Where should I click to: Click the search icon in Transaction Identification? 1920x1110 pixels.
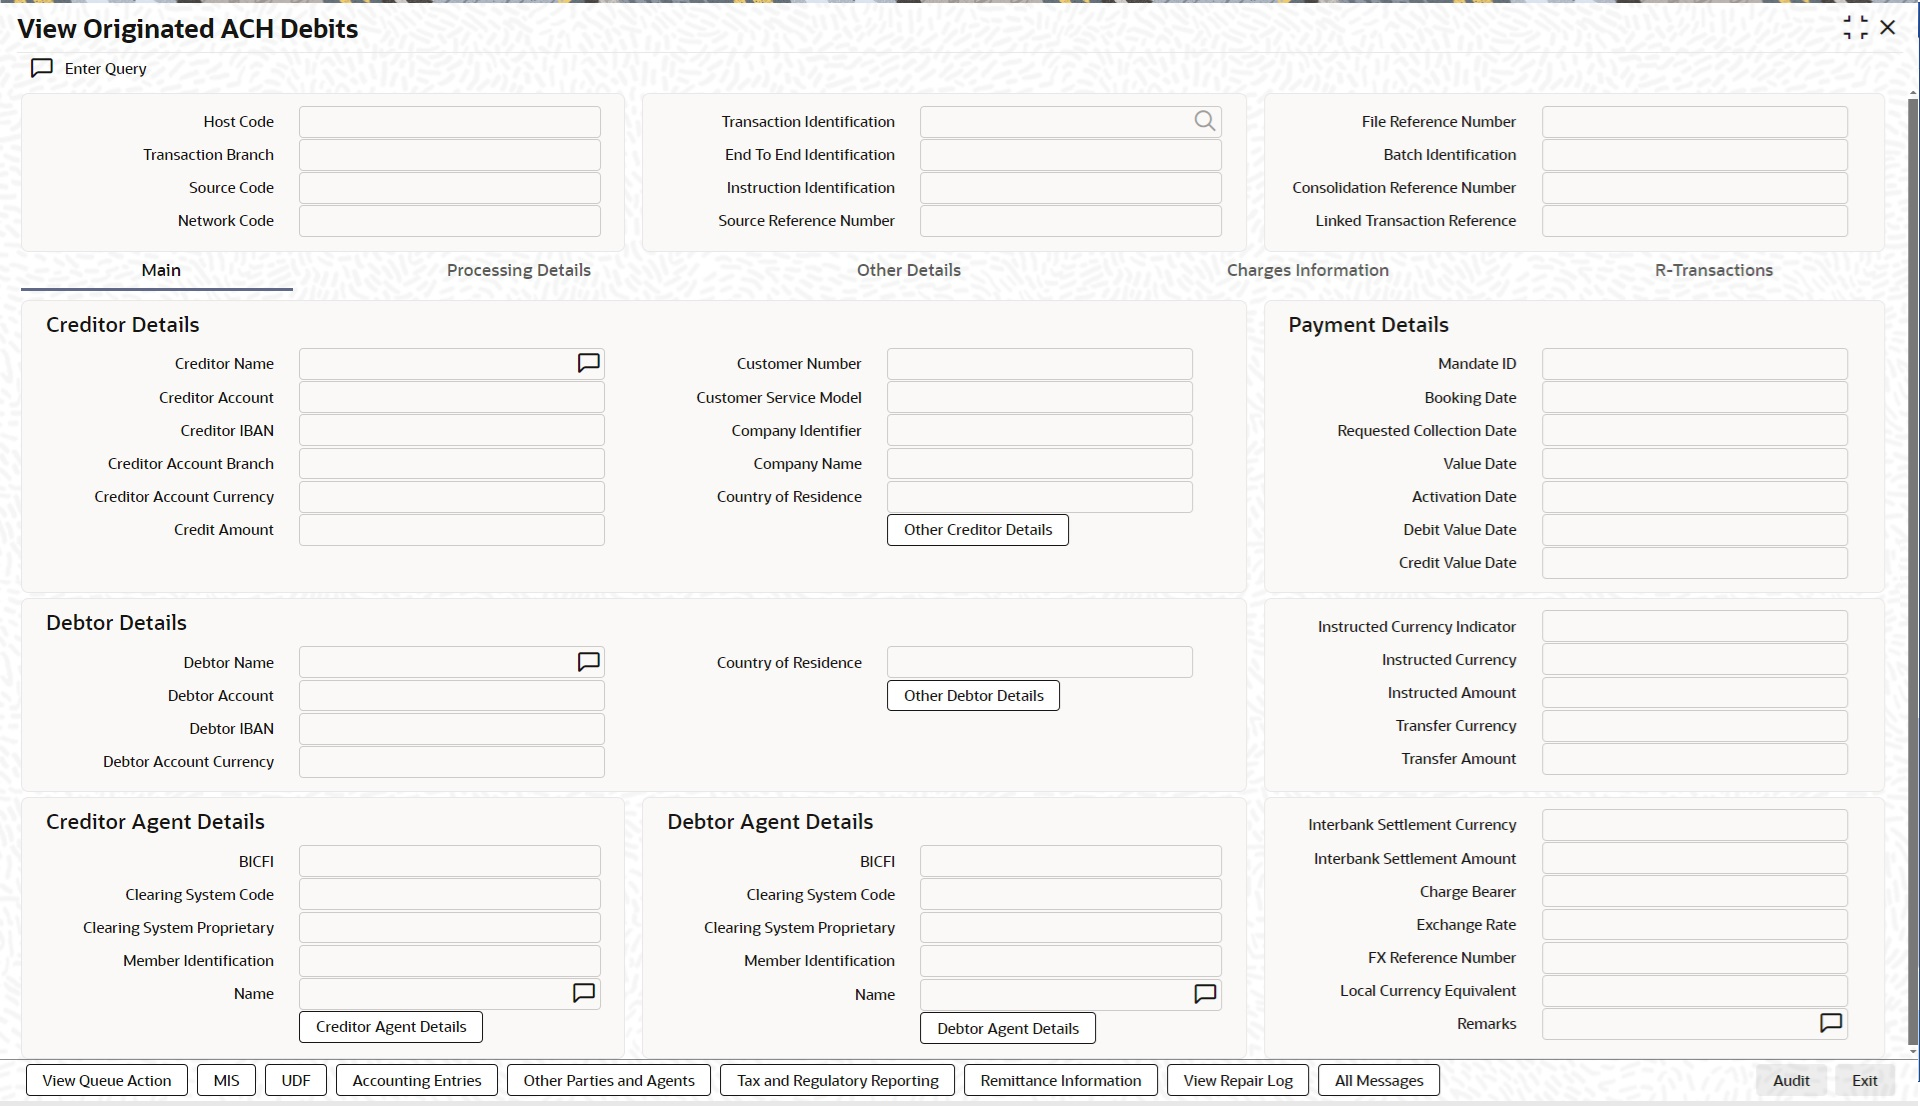[1204, 121]
